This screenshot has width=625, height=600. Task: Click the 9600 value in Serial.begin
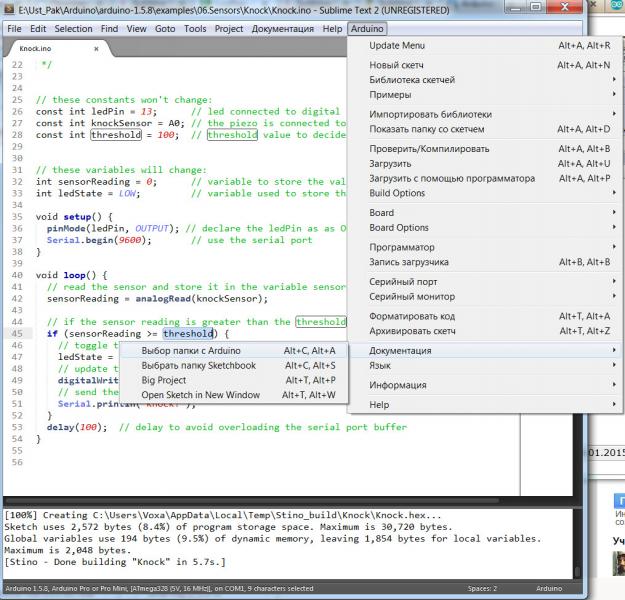point(130,240)
